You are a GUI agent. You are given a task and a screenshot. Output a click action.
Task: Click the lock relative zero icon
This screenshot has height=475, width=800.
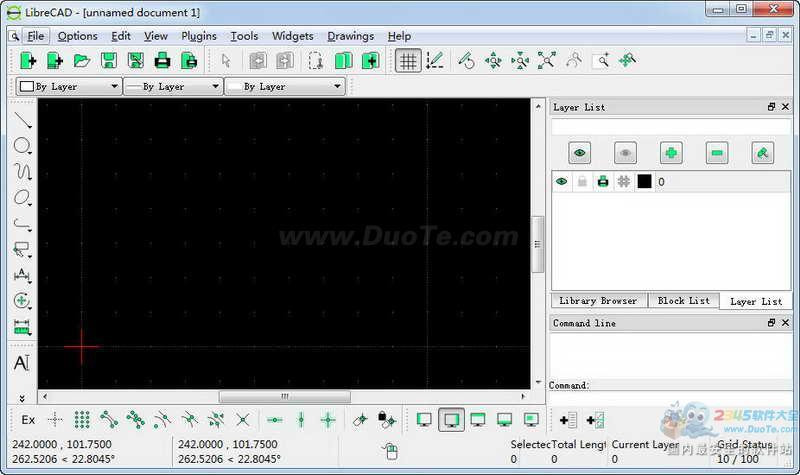(x=386, y=420)
